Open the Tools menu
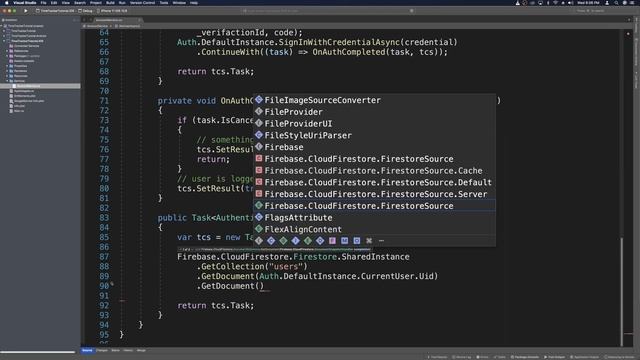The width and height of the screenshot is (640, 360). (164, 3)
